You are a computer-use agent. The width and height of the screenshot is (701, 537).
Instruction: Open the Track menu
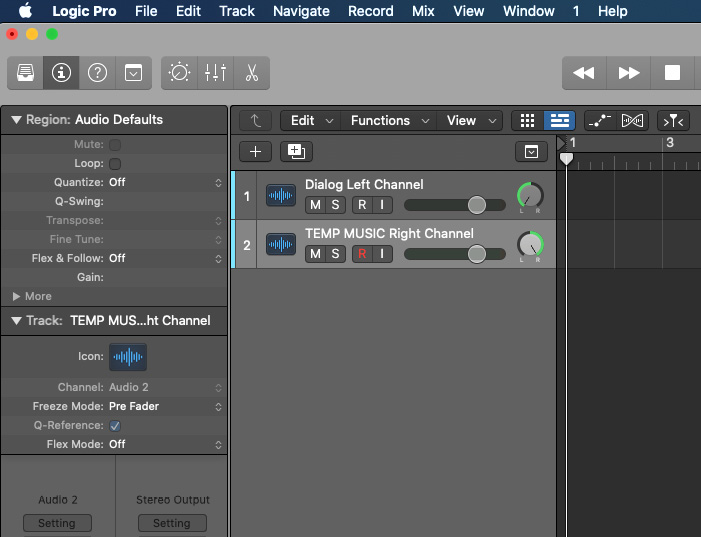[236, 11]
